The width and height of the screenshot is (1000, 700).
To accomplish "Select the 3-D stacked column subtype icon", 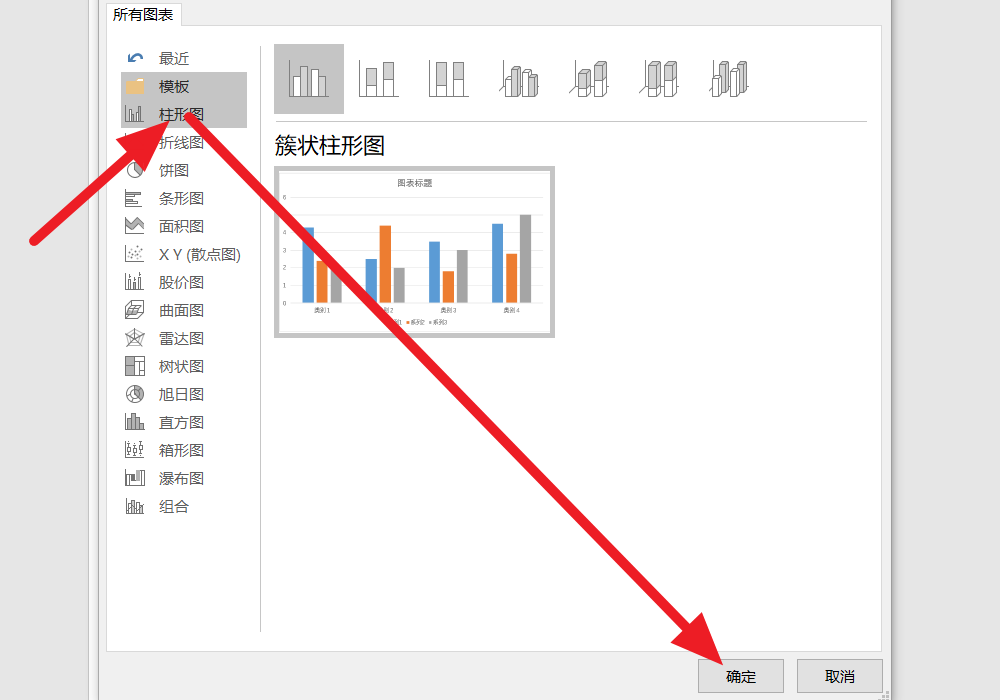I will pos(587,79).
